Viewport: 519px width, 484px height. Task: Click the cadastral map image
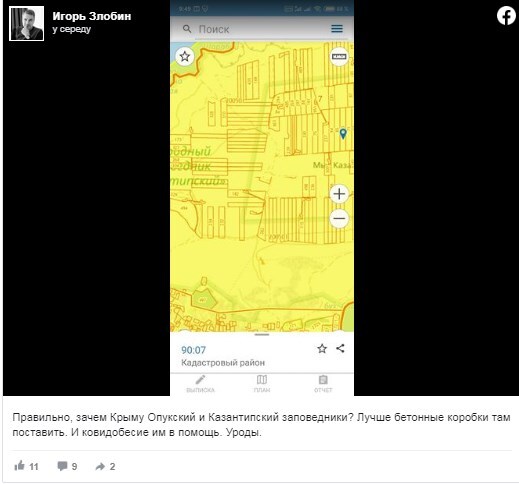coord(262,187)
